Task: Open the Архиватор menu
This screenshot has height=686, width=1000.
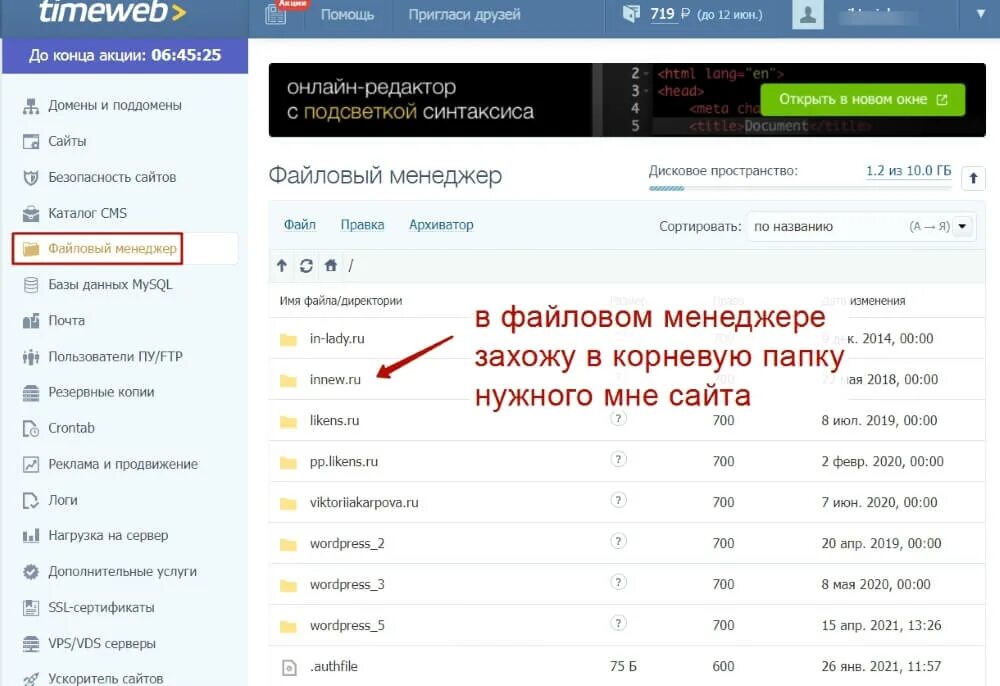Action: (441, 225)
